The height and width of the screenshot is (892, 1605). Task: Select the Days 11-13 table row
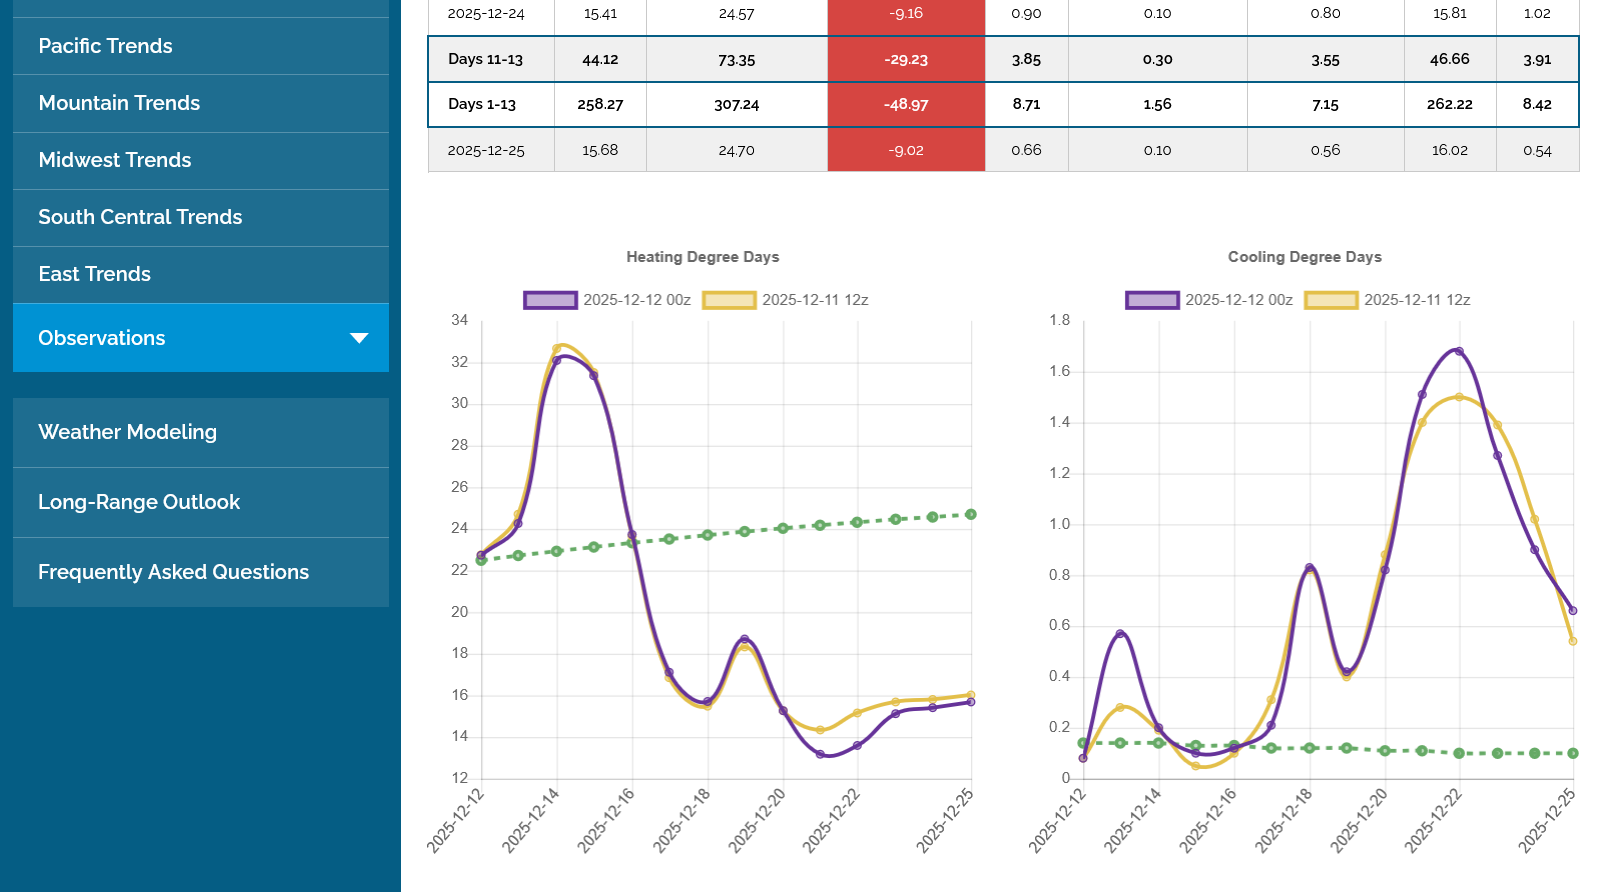(x=486, y=59)
